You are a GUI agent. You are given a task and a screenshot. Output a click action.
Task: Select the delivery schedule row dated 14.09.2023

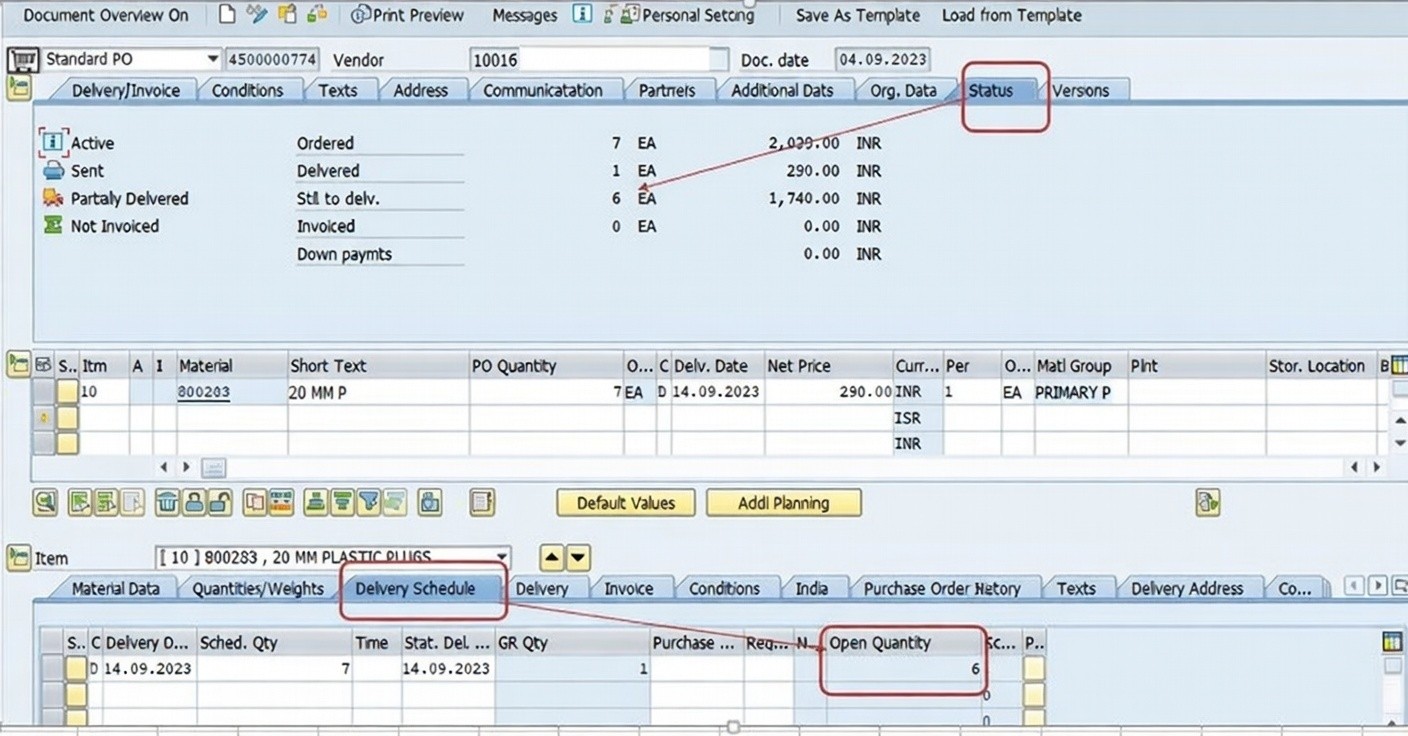[76, 669]
